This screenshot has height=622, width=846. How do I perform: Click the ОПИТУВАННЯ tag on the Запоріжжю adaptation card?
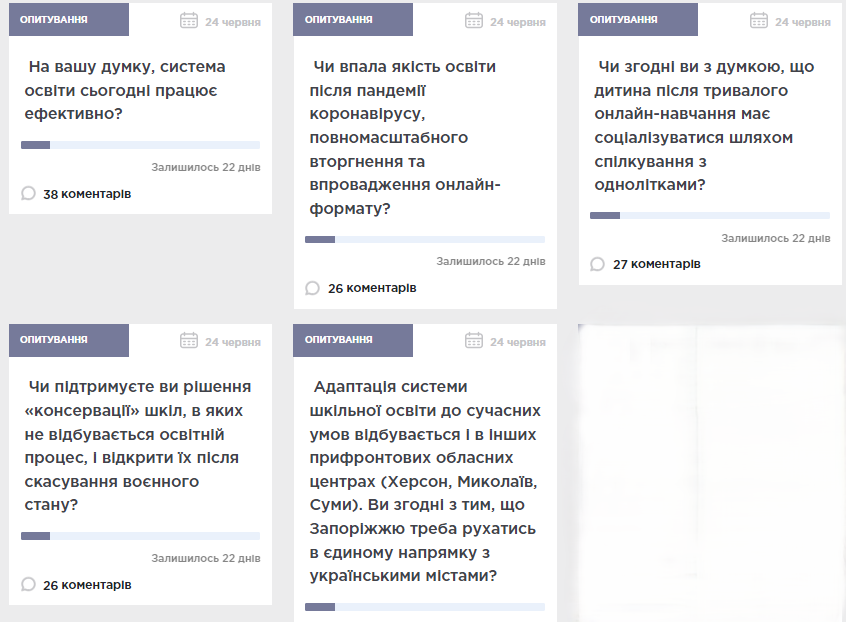[353, 340]
